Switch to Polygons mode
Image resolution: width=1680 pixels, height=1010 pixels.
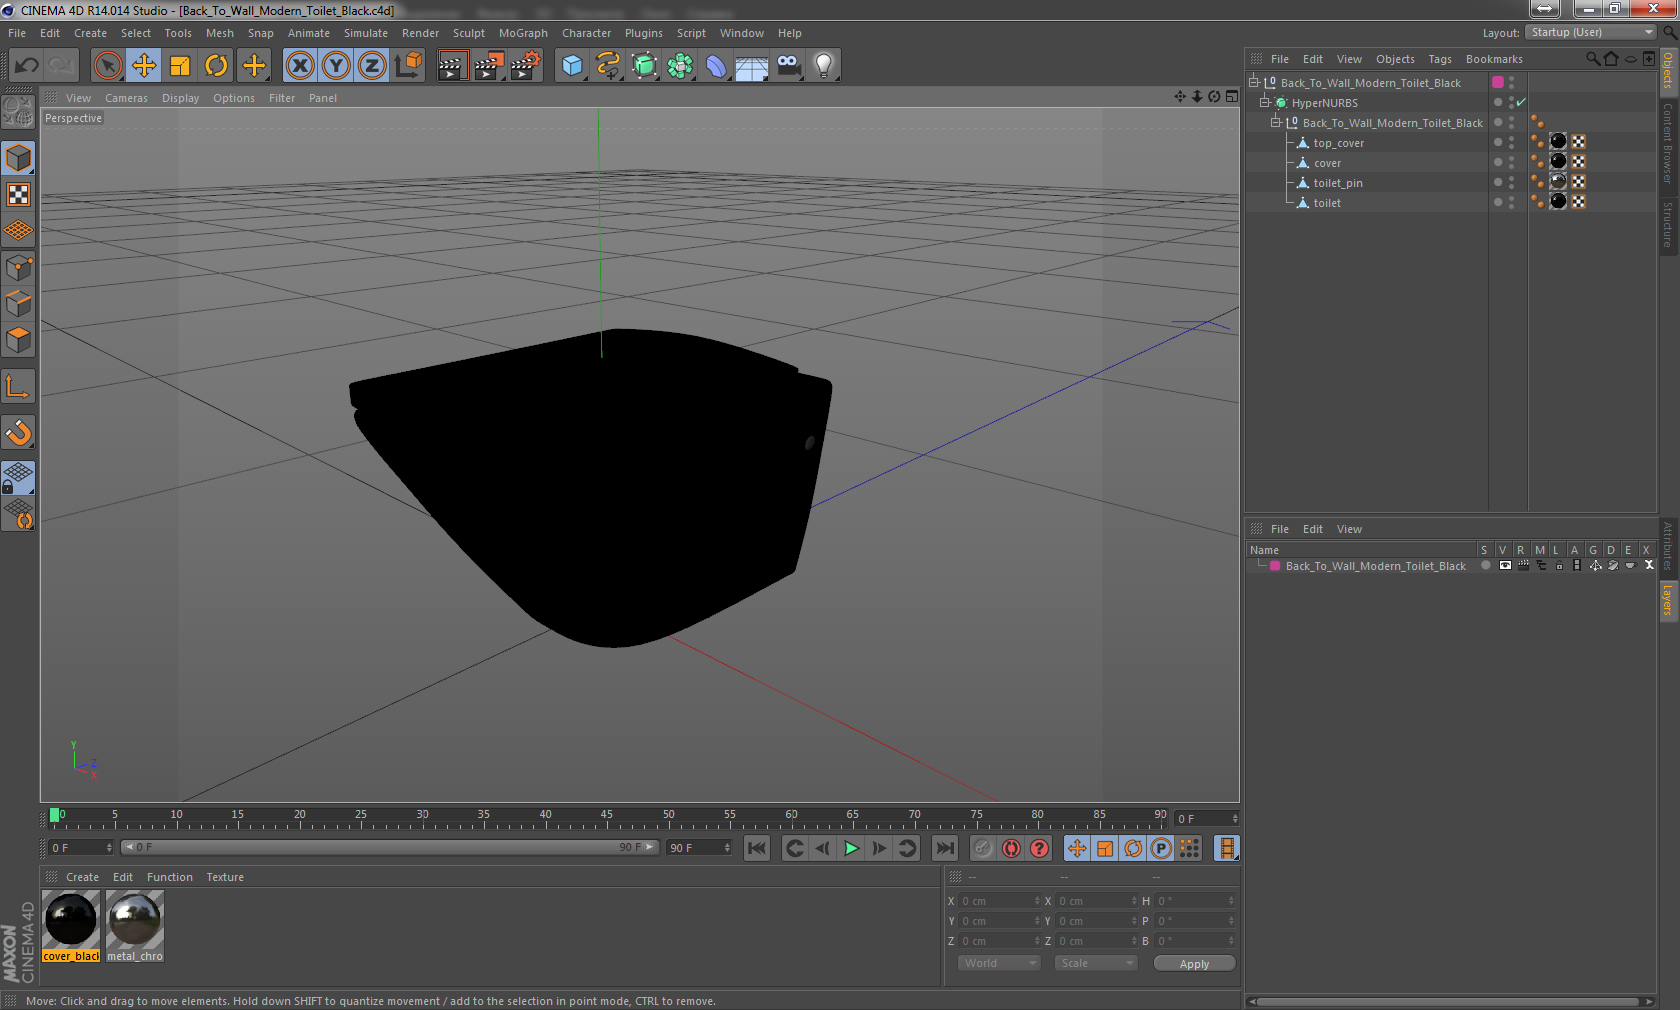tap(18, 340)
